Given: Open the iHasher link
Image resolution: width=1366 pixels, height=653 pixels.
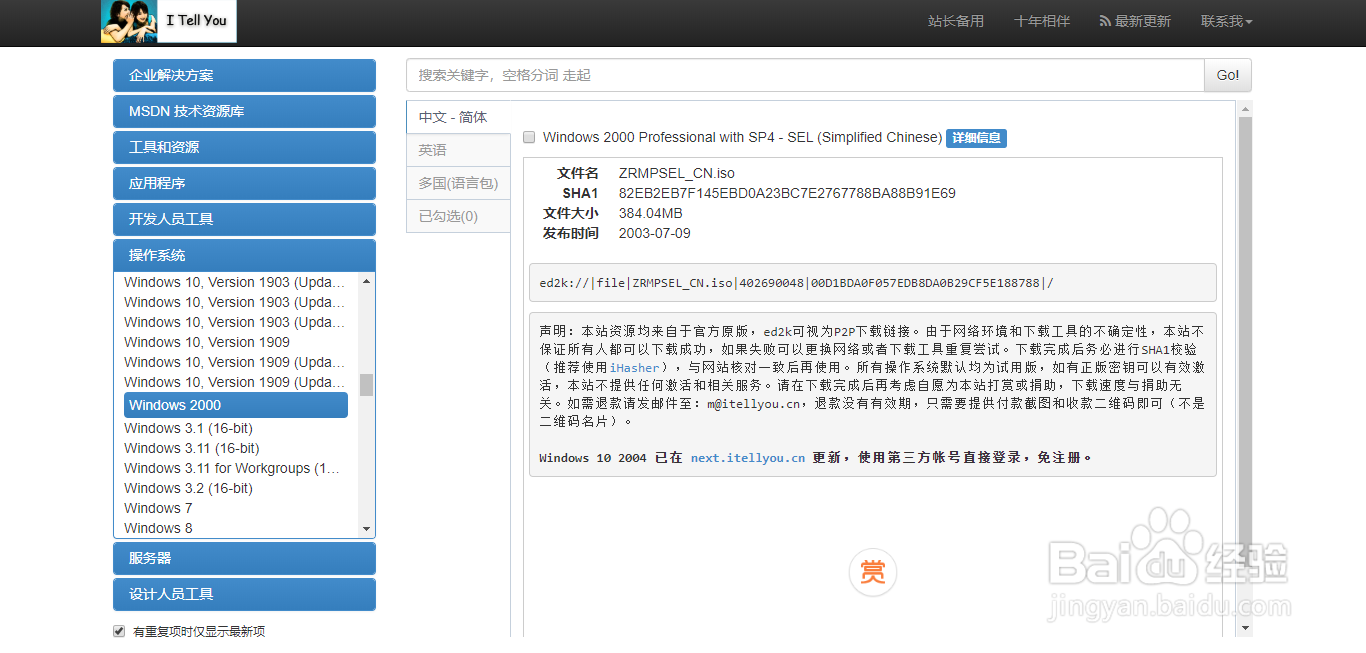Looking at the screenshot, I should 635,368.
